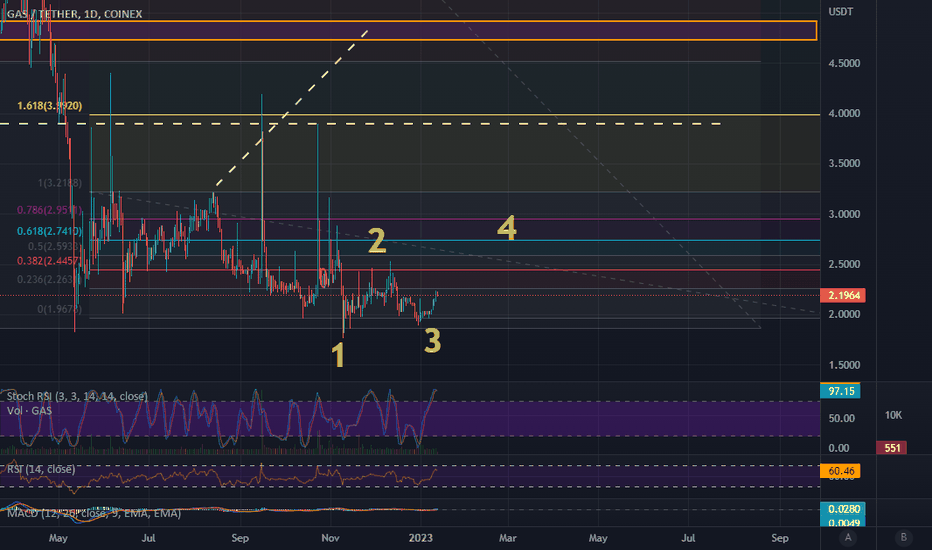
Task: Click the volume value label 551
Action: click(892, 448)
